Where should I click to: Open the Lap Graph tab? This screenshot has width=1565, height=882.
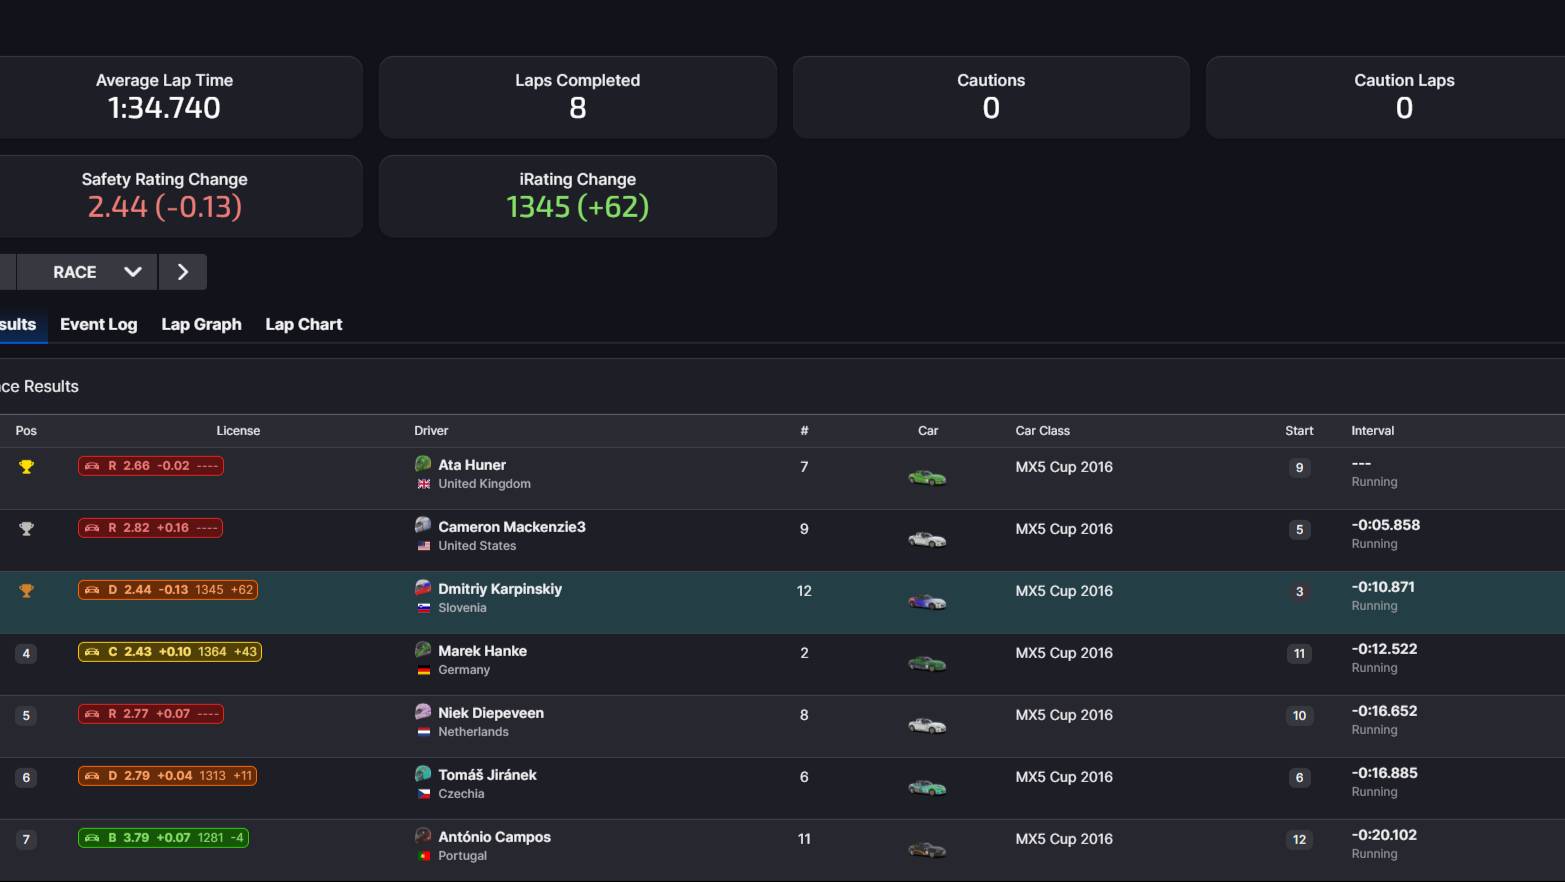tap(201, 324)
